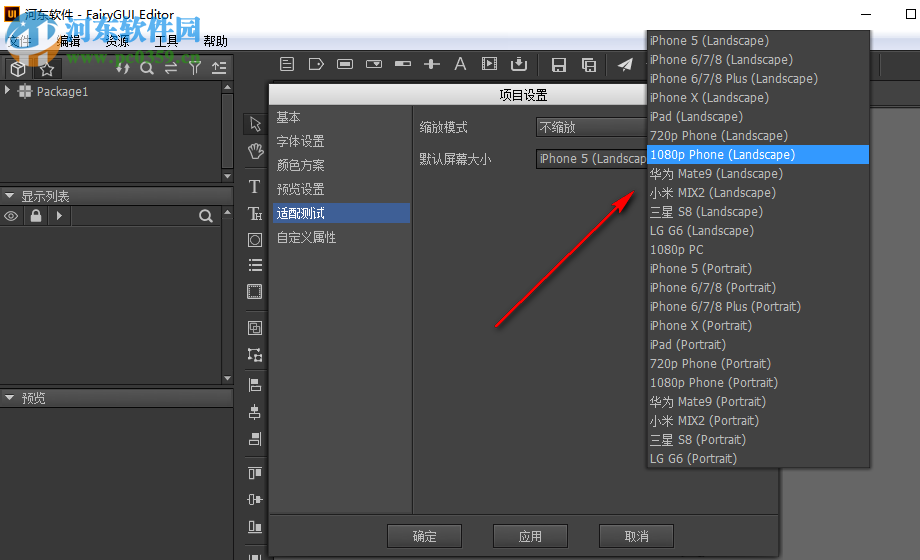The width and height of the screenshot is (920, 560).
Task: Open the 工具 menu
Action: click(x=167, y=41)
